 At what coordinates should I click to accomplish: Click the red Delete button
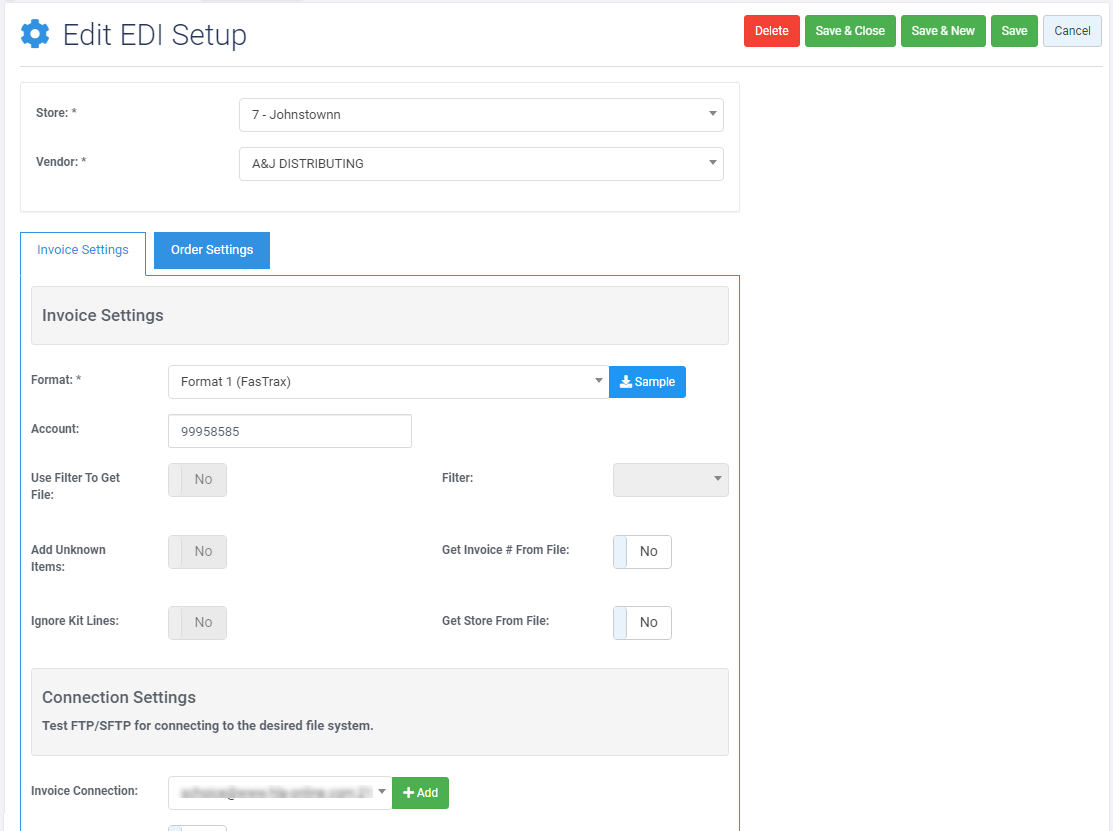[771, 31]
